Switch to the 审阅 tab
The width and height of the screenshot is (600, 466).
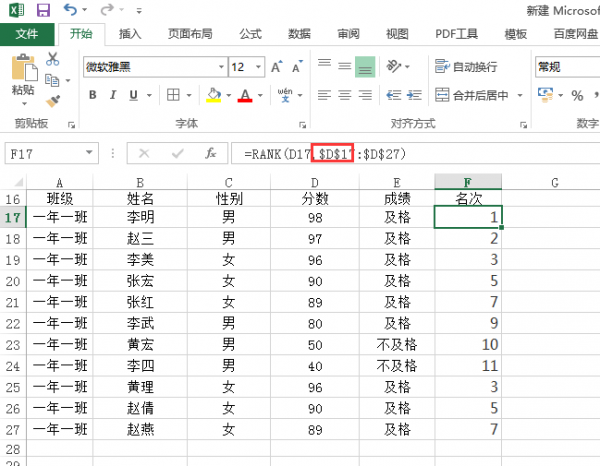point(348,34)
